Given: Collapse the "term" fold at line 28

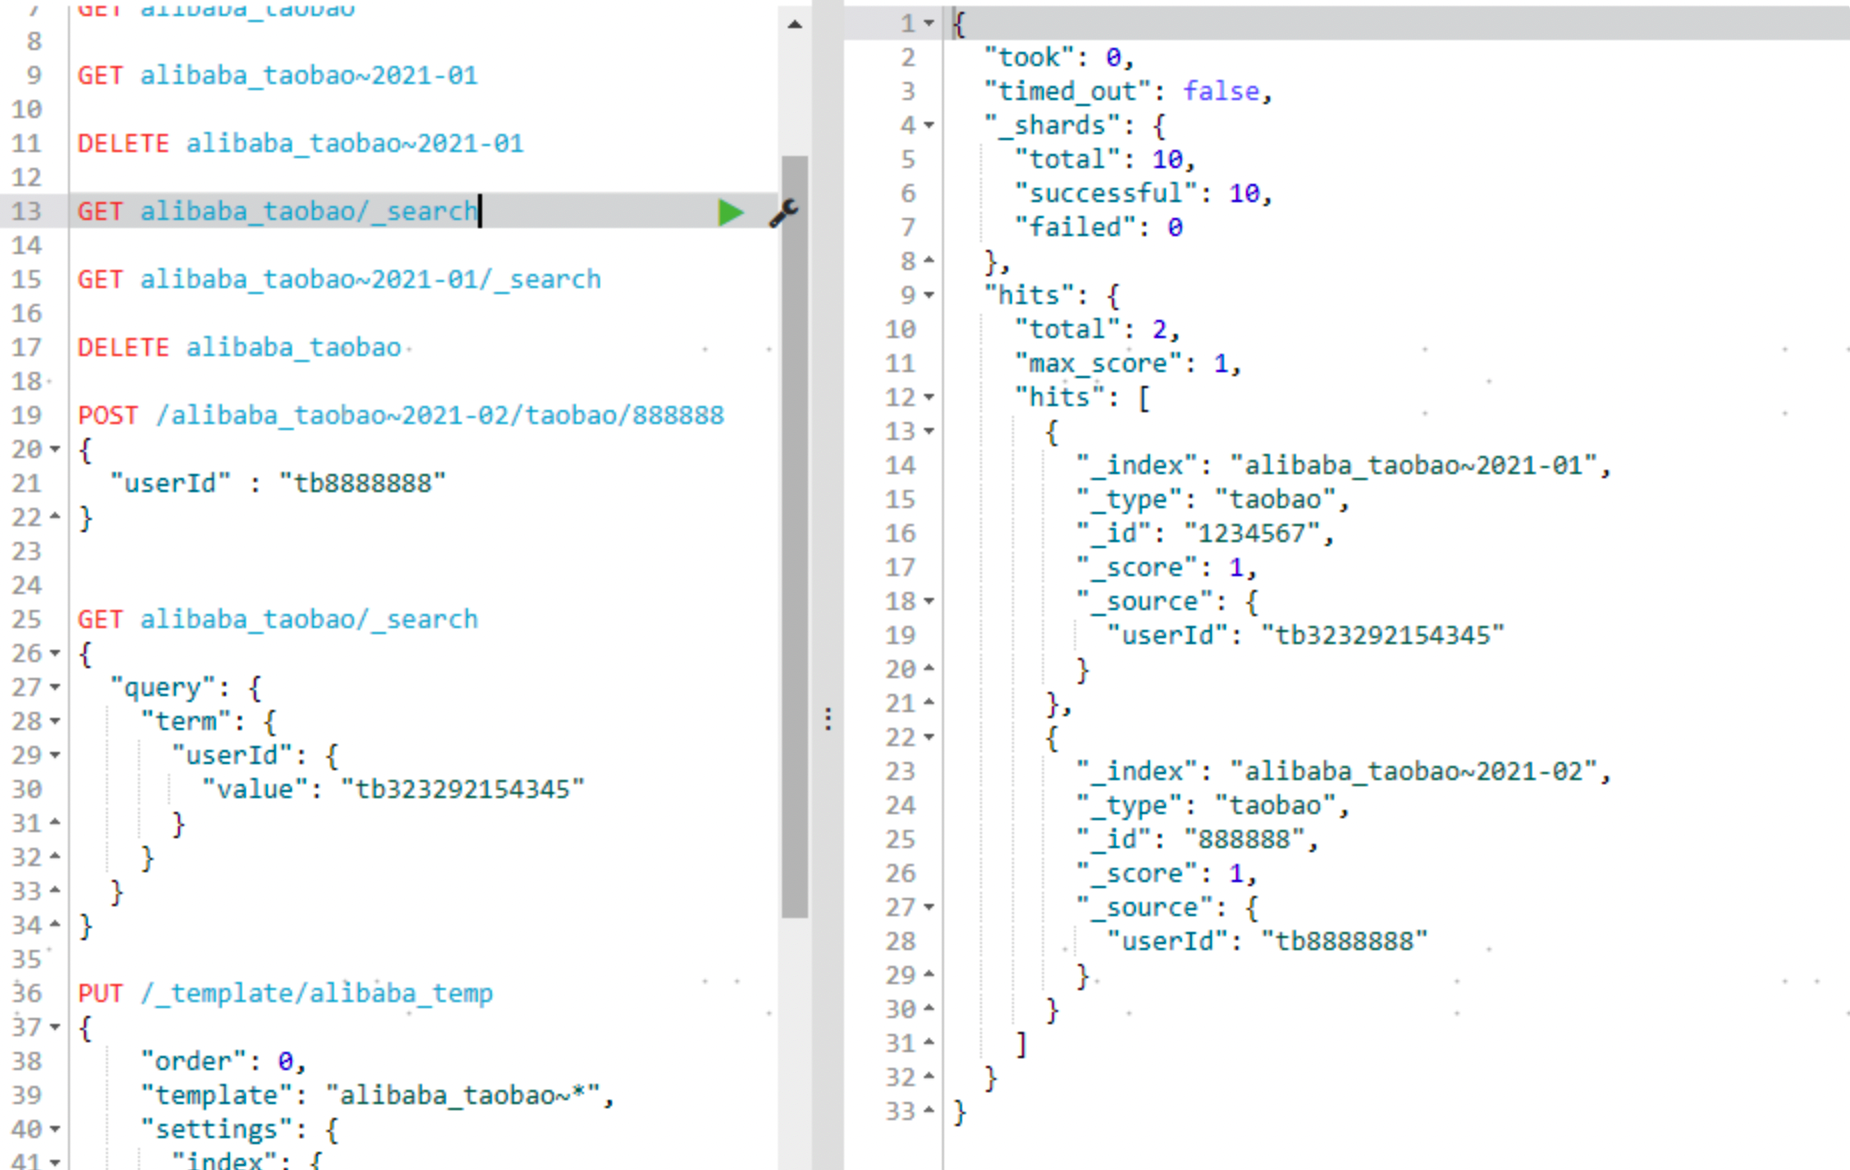Looking at the screenshot, I should pos(55,722).
